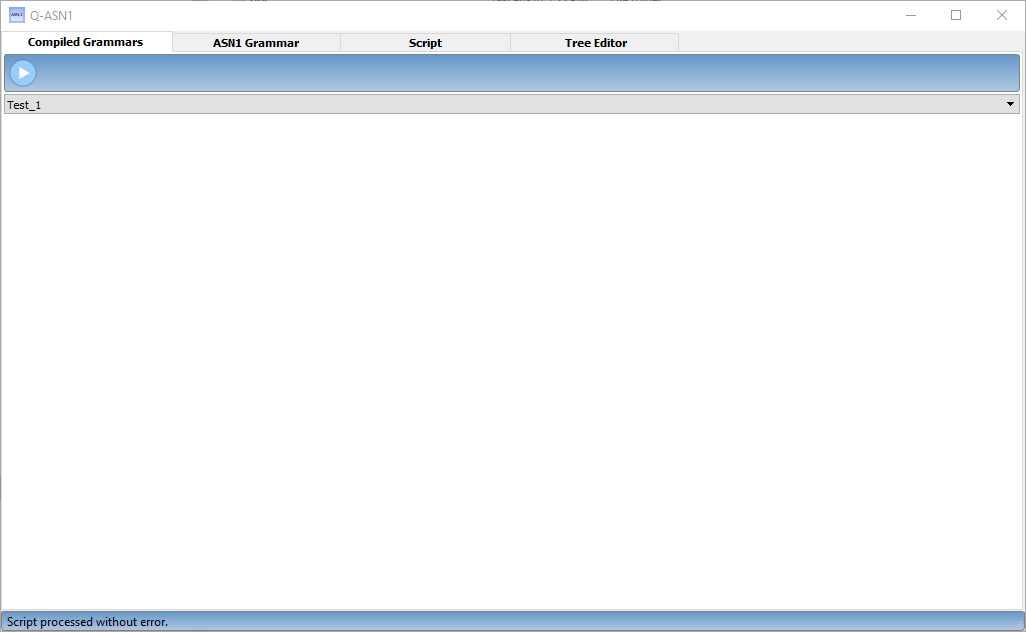Click the blank middle of the title bar
This screenshot has height=632, width=1026.
480,15
